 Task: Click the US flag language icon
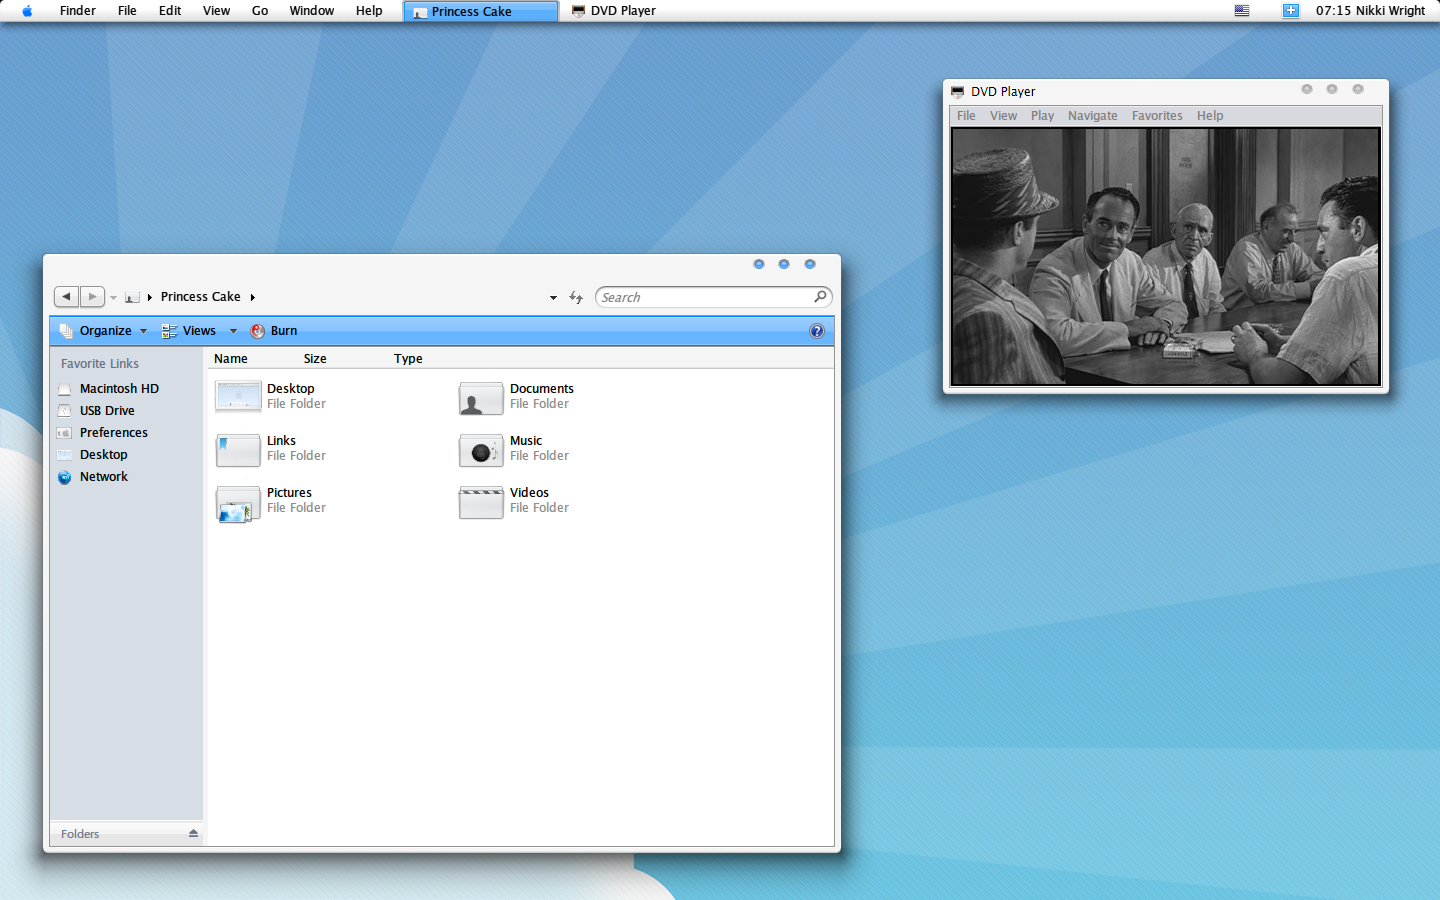1242,11
